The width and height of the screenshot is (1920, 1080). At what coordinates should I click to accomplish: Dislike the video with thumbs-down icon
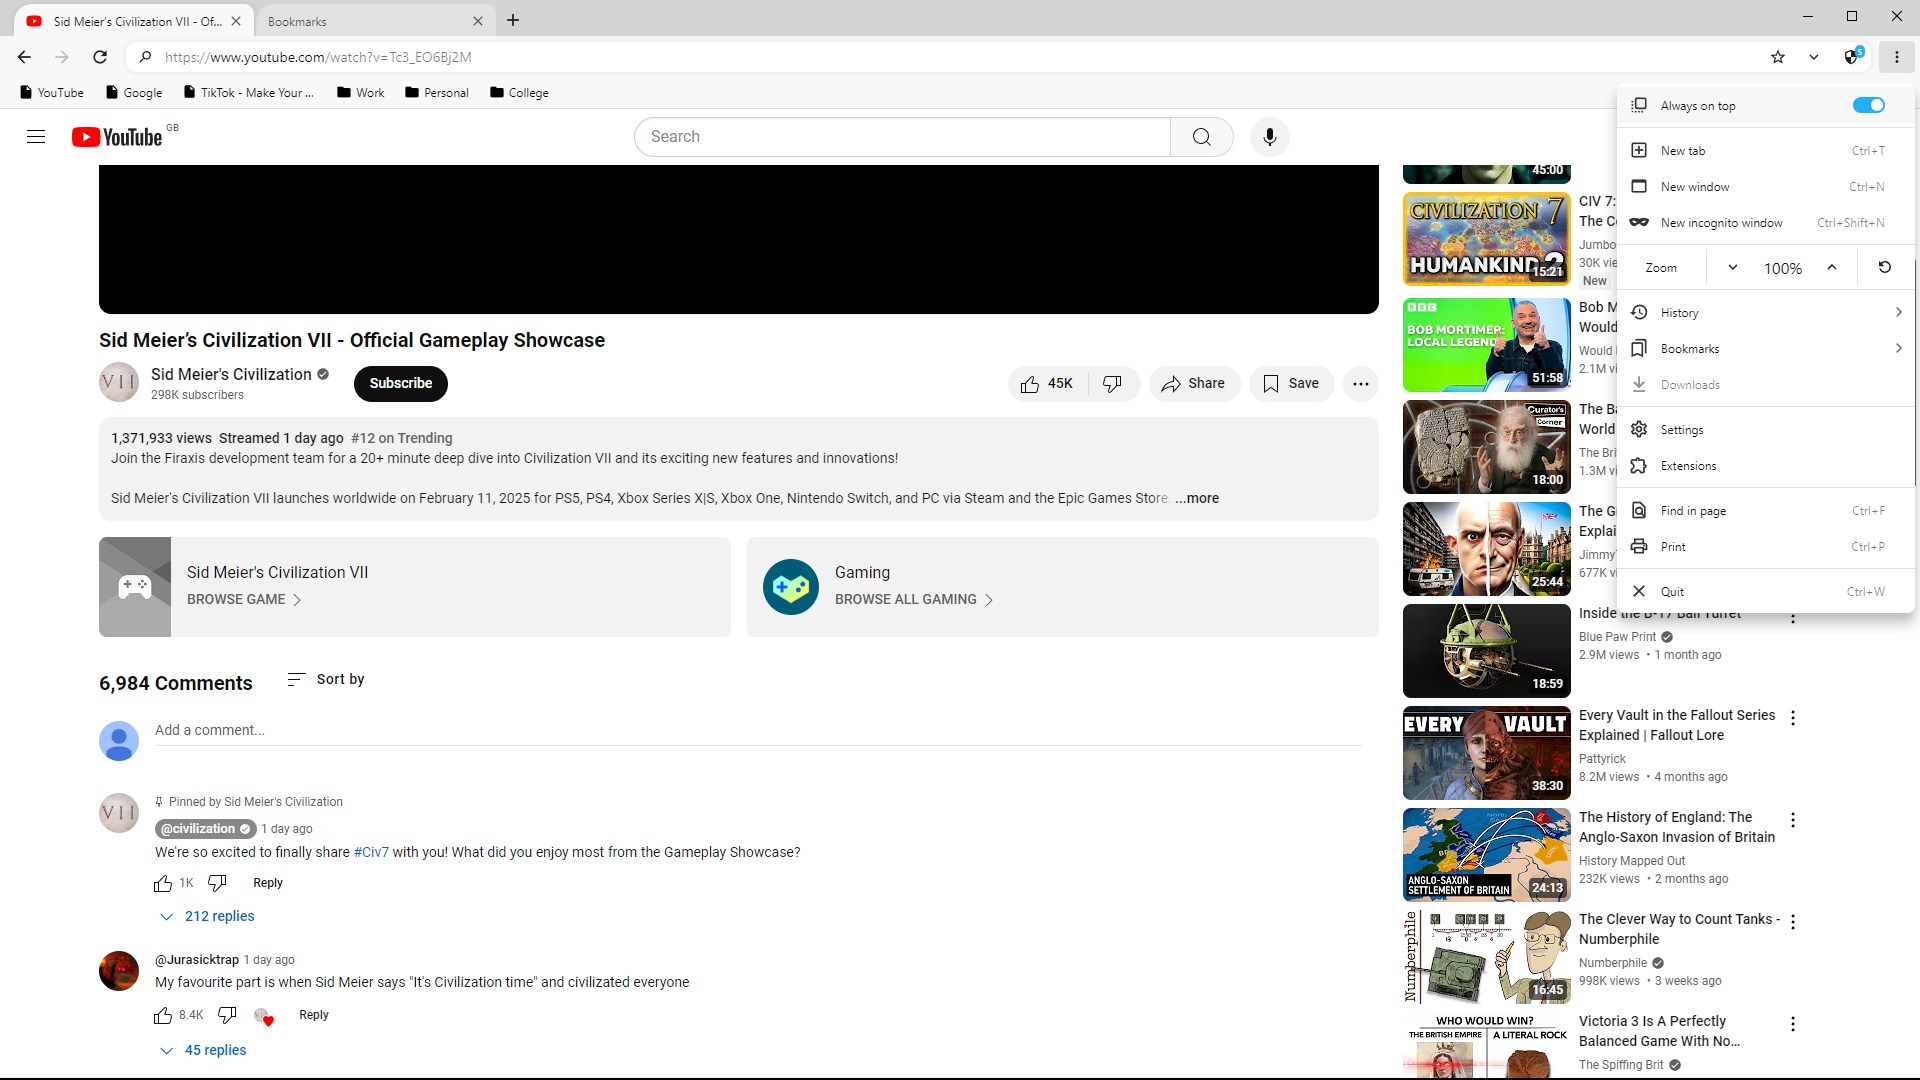click(x=1112, y=384)
